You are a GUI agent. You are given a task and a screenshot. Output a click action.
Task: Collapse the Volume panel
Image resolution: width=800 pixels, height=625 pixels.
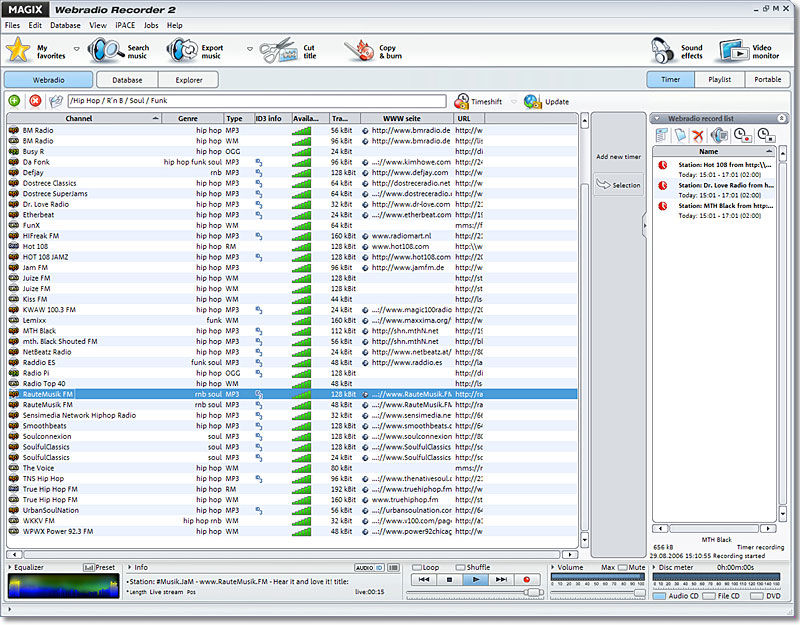[x=553, y=567]
